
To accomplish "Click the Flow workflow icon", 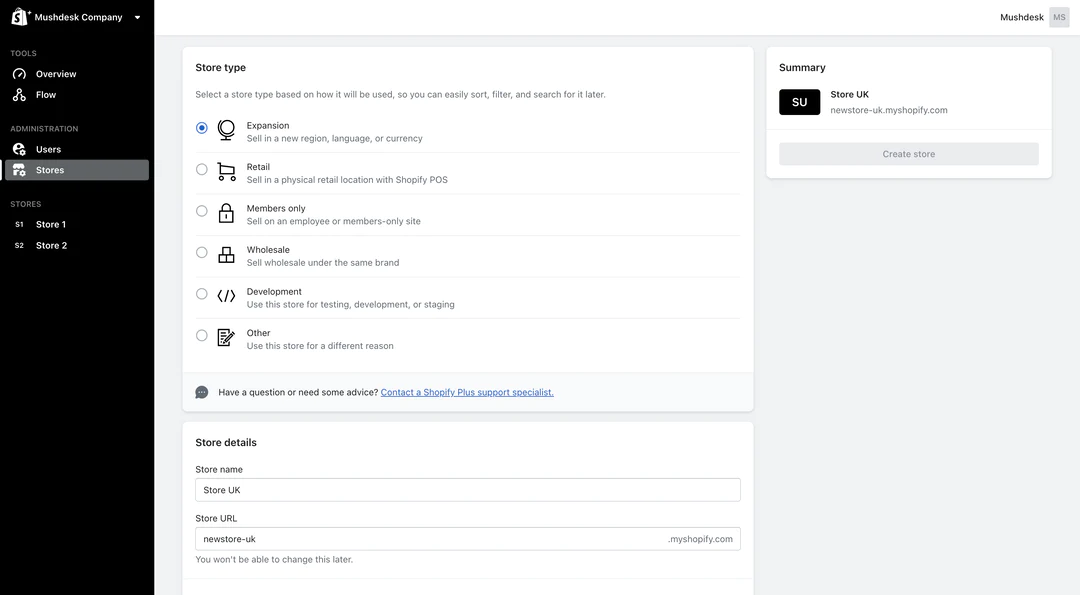I will tap(19, 95).
